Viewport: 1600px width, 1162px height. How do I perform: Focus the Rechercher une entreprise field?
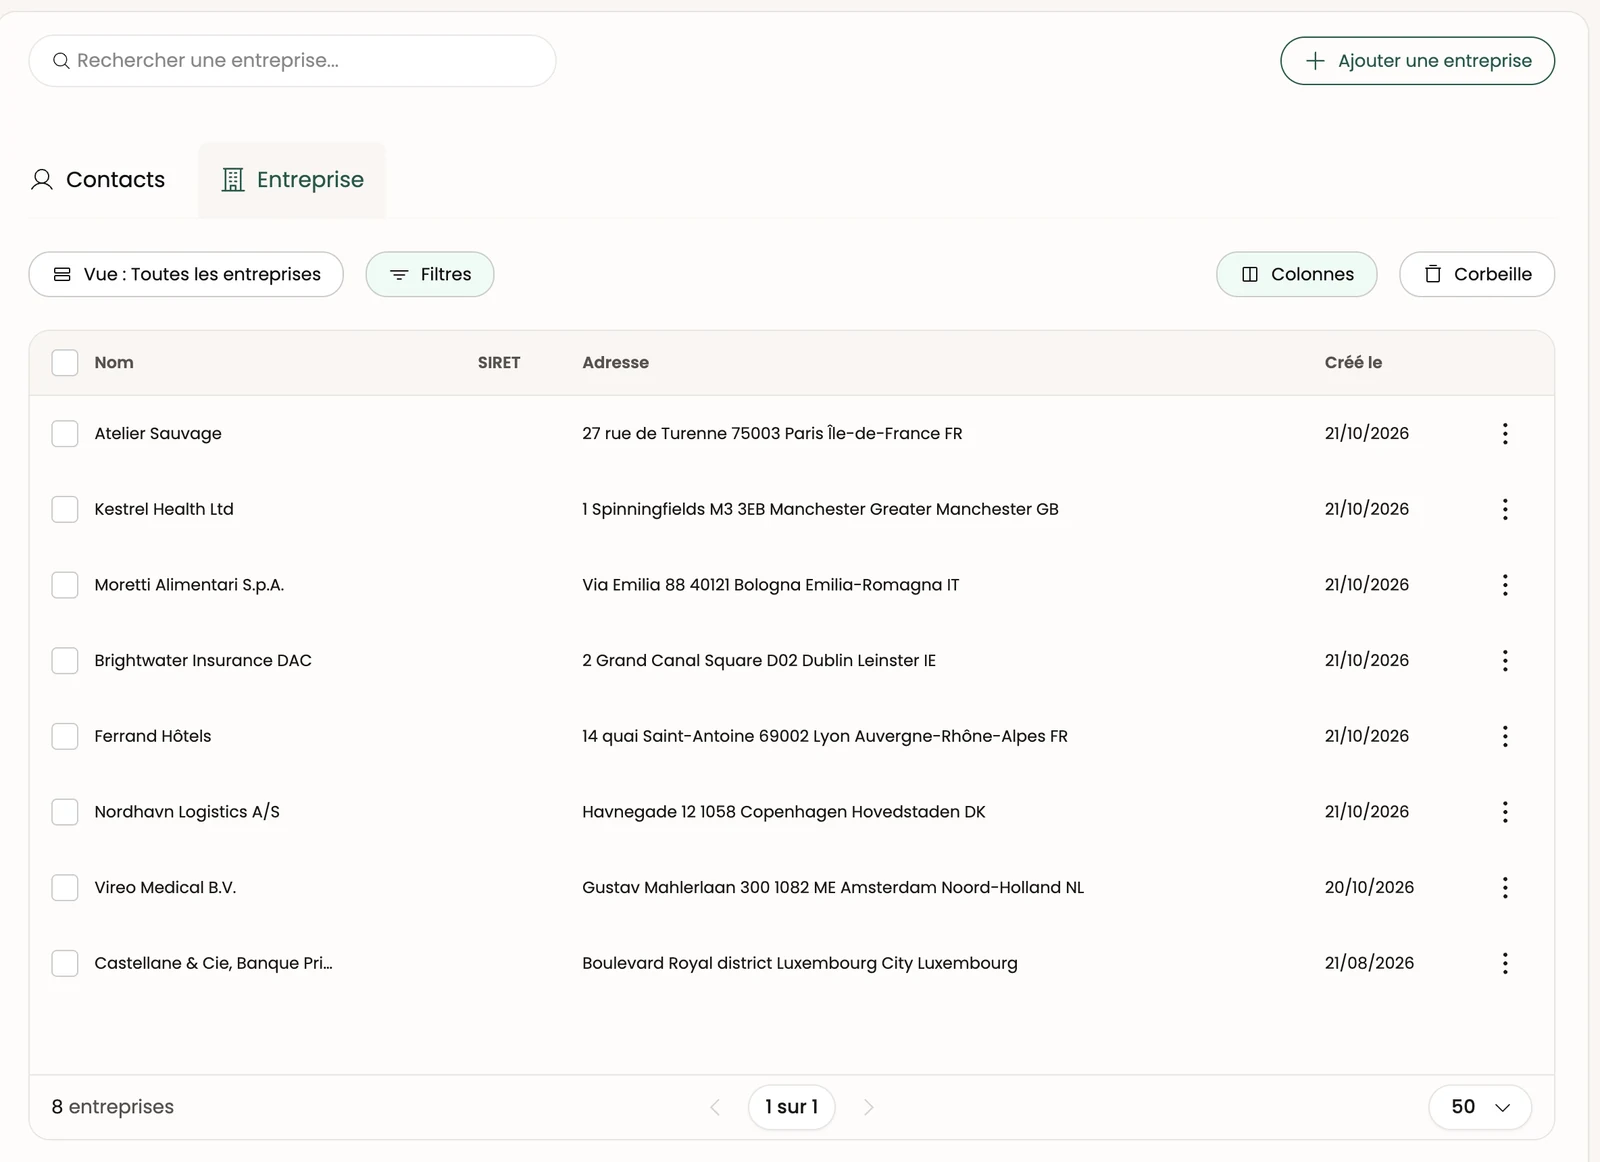(292, 61)
